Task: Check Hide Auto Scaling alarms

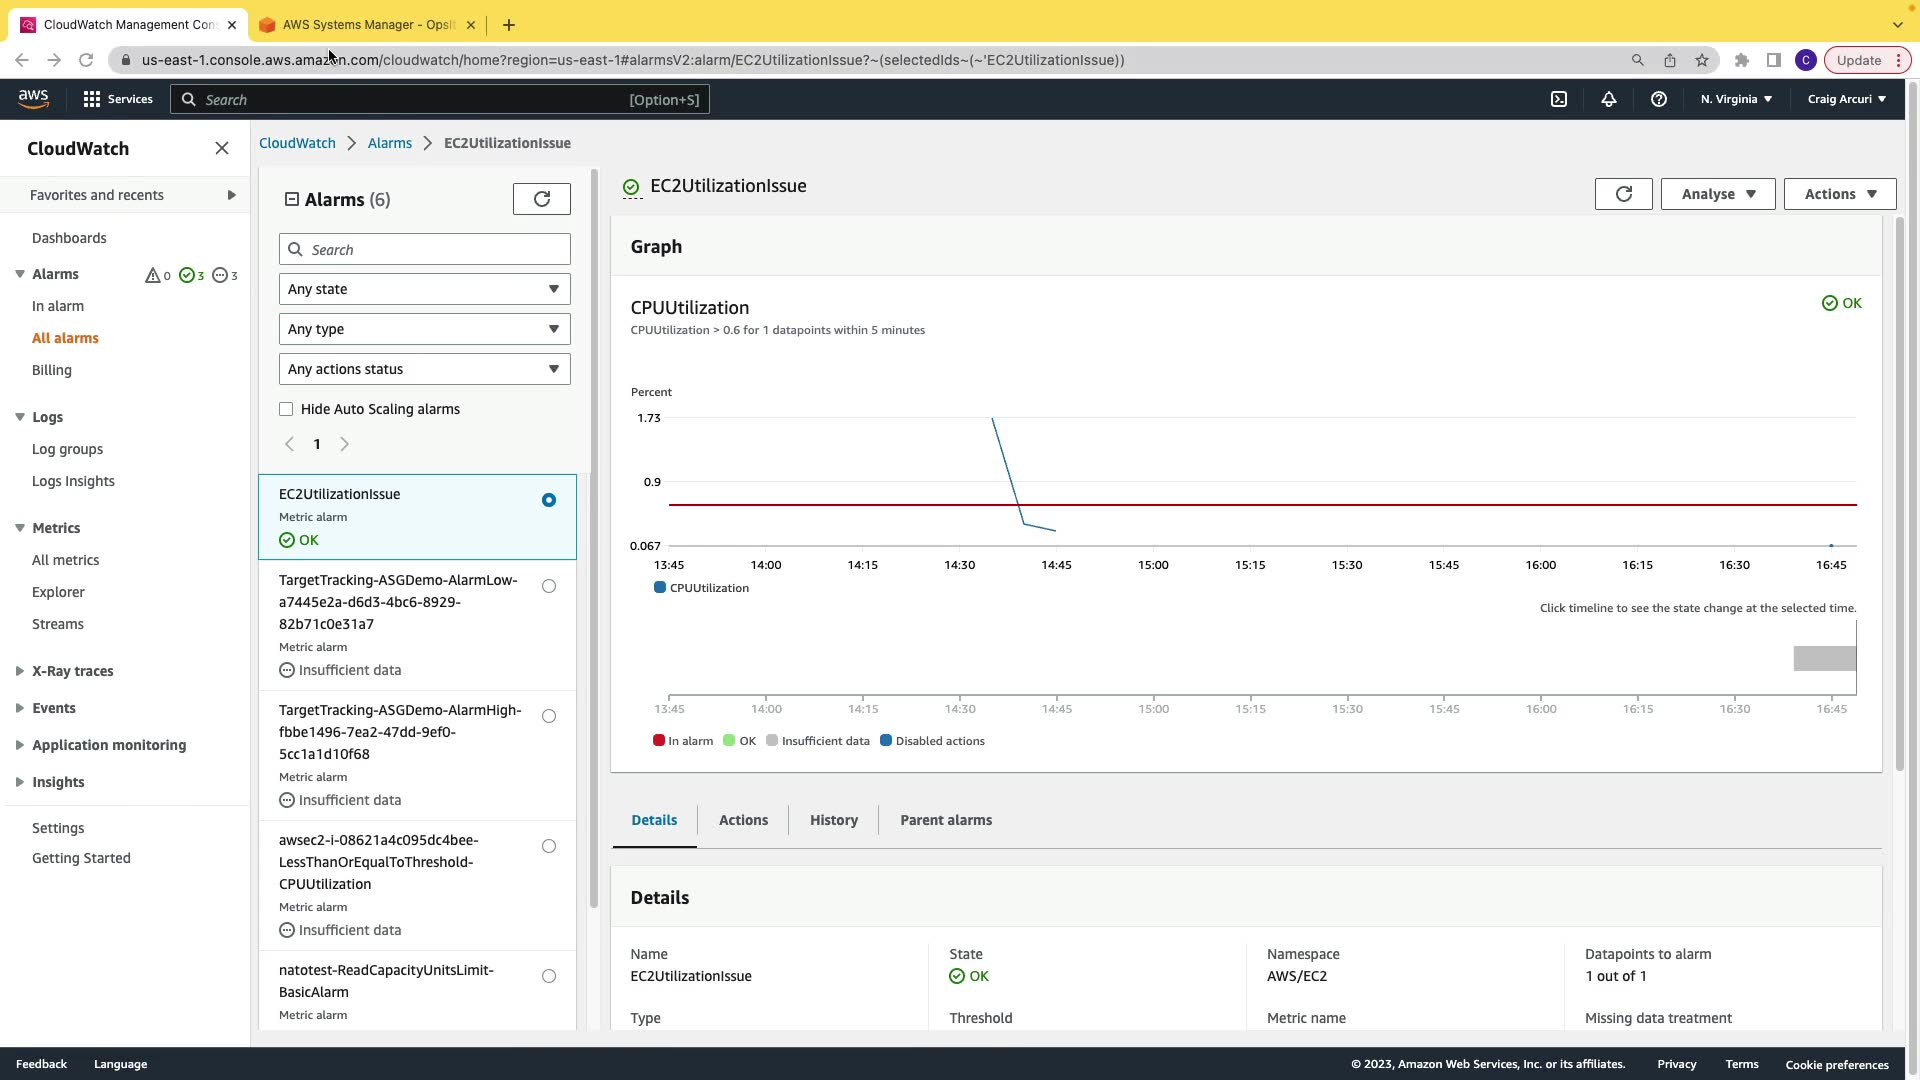Action: pyautogui.click(x=286, y=409)
